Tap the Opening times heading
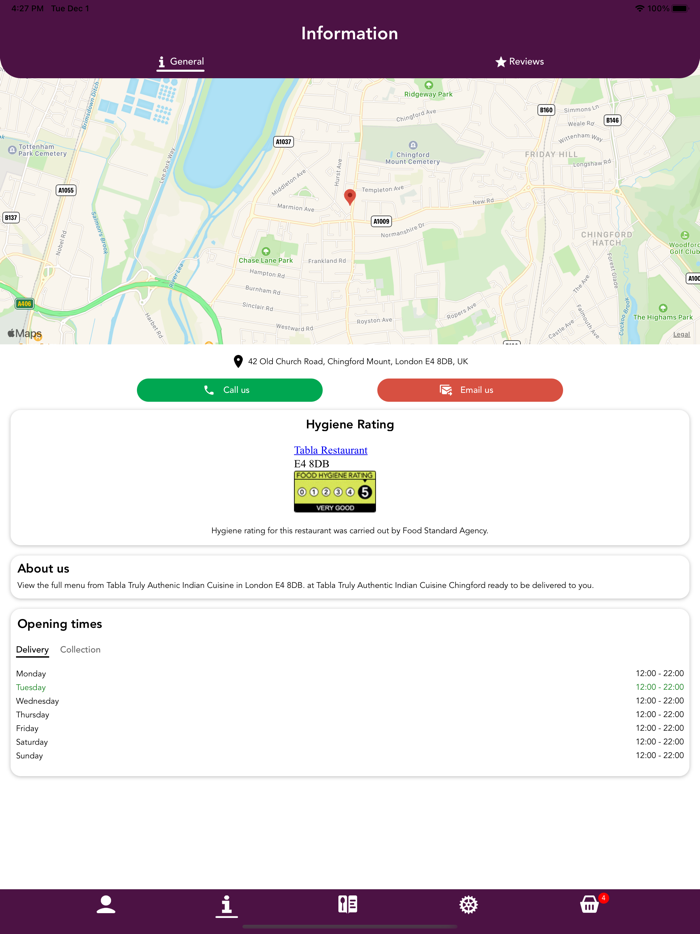Viewport: 700px width, 934px height. coord(60,624)
